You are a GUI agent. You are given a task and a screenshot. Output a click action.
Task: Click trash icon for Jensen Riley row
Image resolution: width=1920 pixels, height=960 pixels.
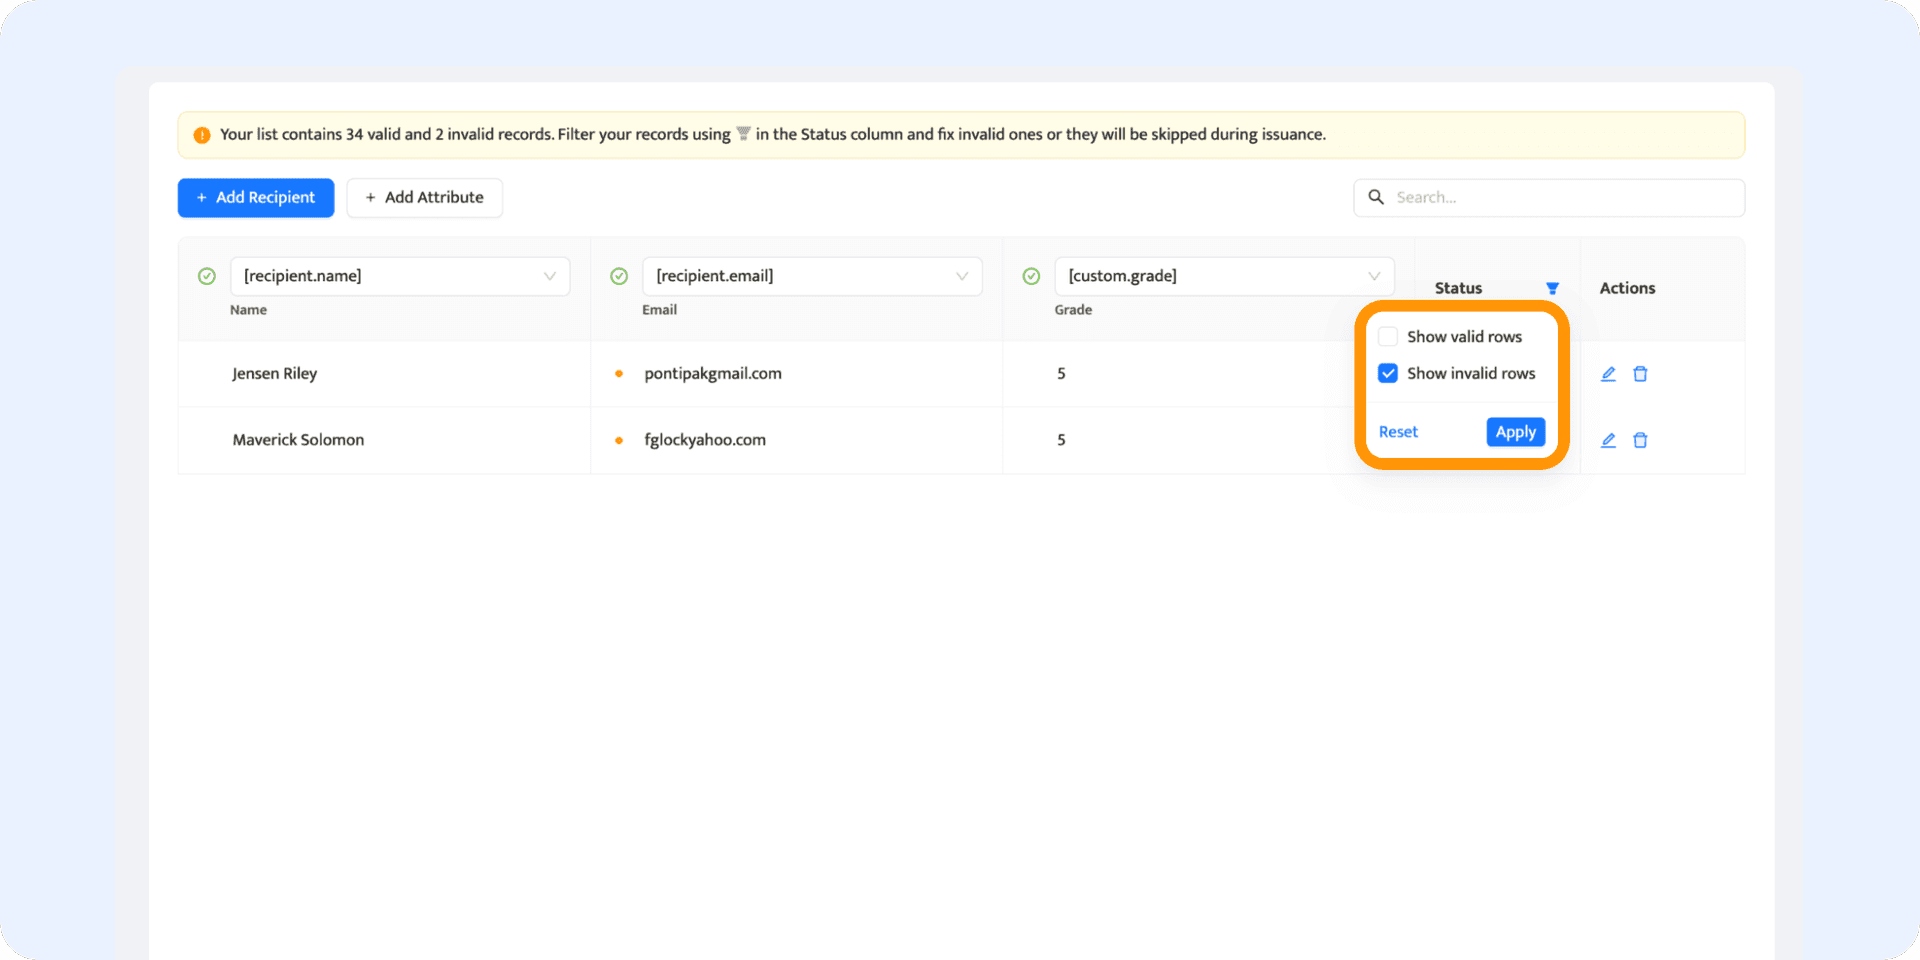point(1640,374)
